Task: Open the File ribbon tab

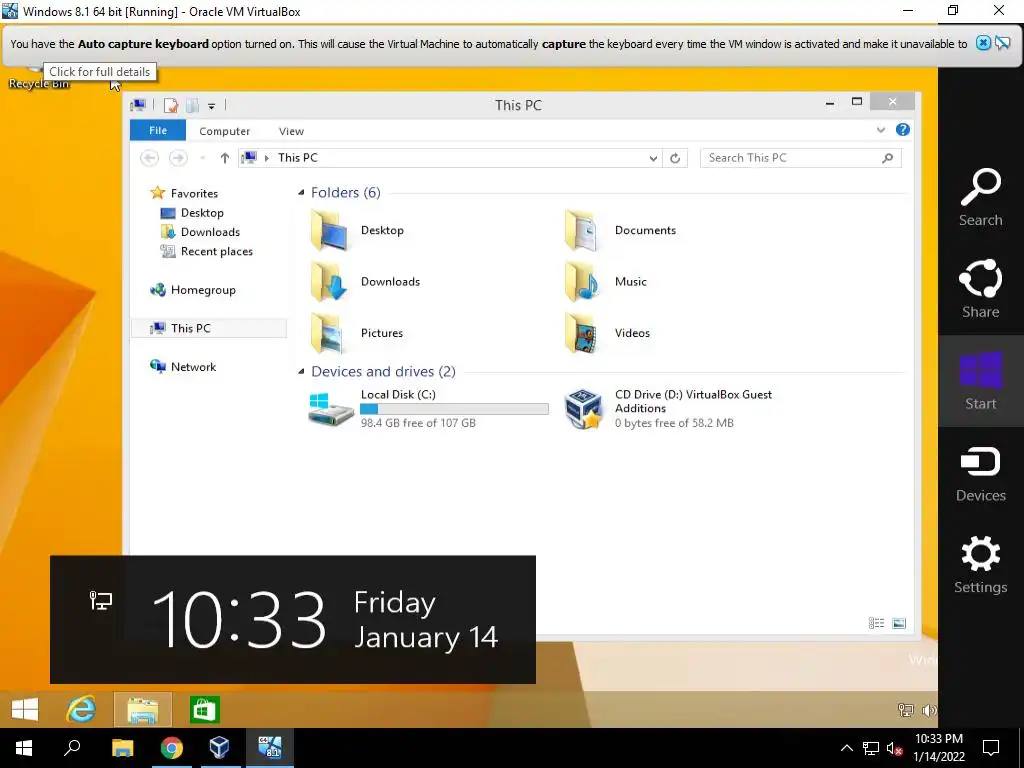Action: pyautogui.click(x=158, y=130)
